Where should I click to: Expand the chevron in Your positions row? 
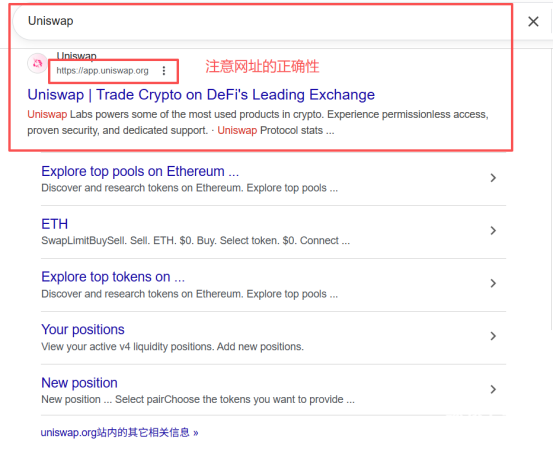point(493,336)
